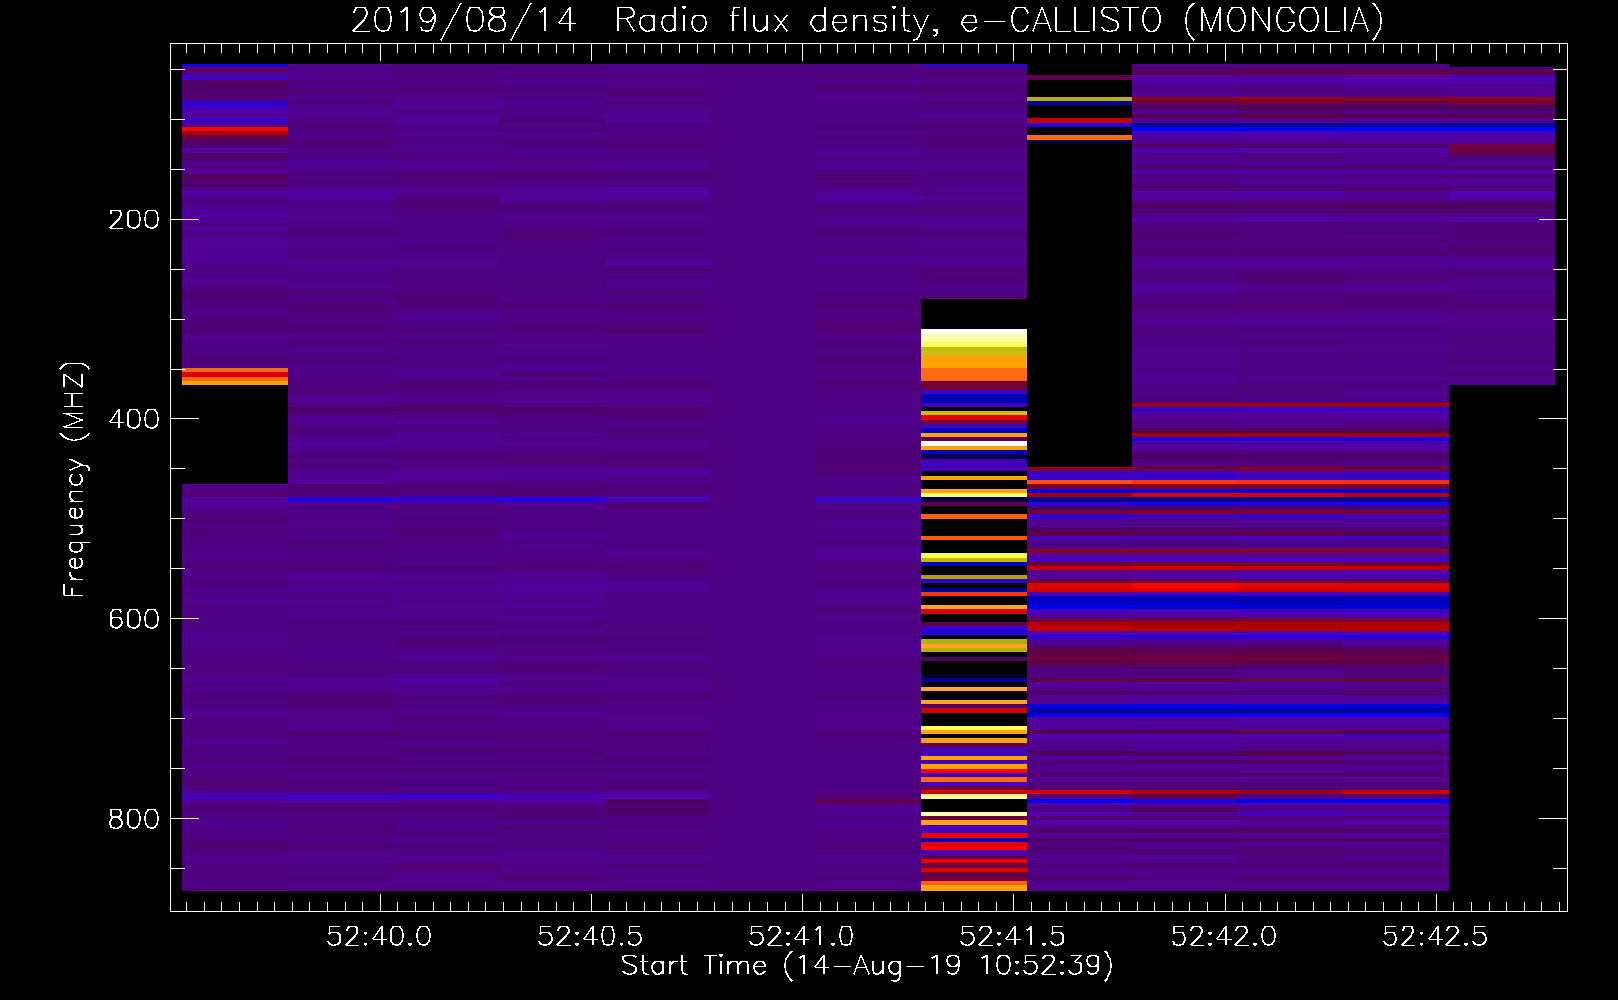Select the 600 frequency tick label
Viewport: 1618px width, 1000px height.
click(134, 619)
